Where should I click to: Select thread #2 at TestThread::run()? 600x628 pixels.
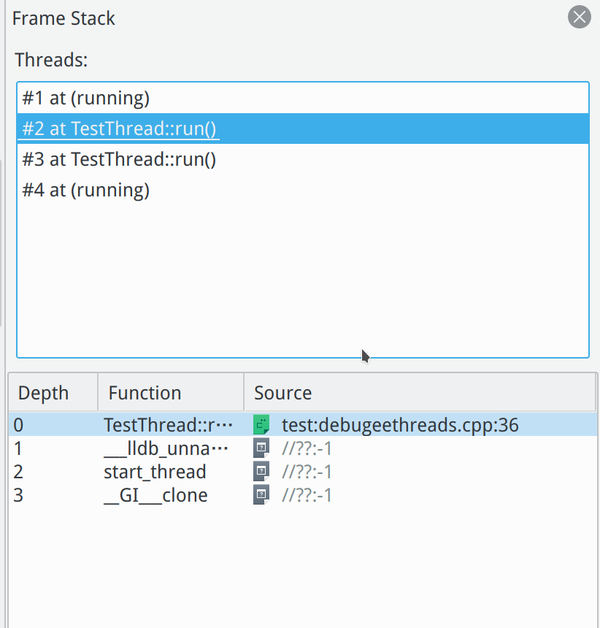pyautogui.click(x=119, y=129)
